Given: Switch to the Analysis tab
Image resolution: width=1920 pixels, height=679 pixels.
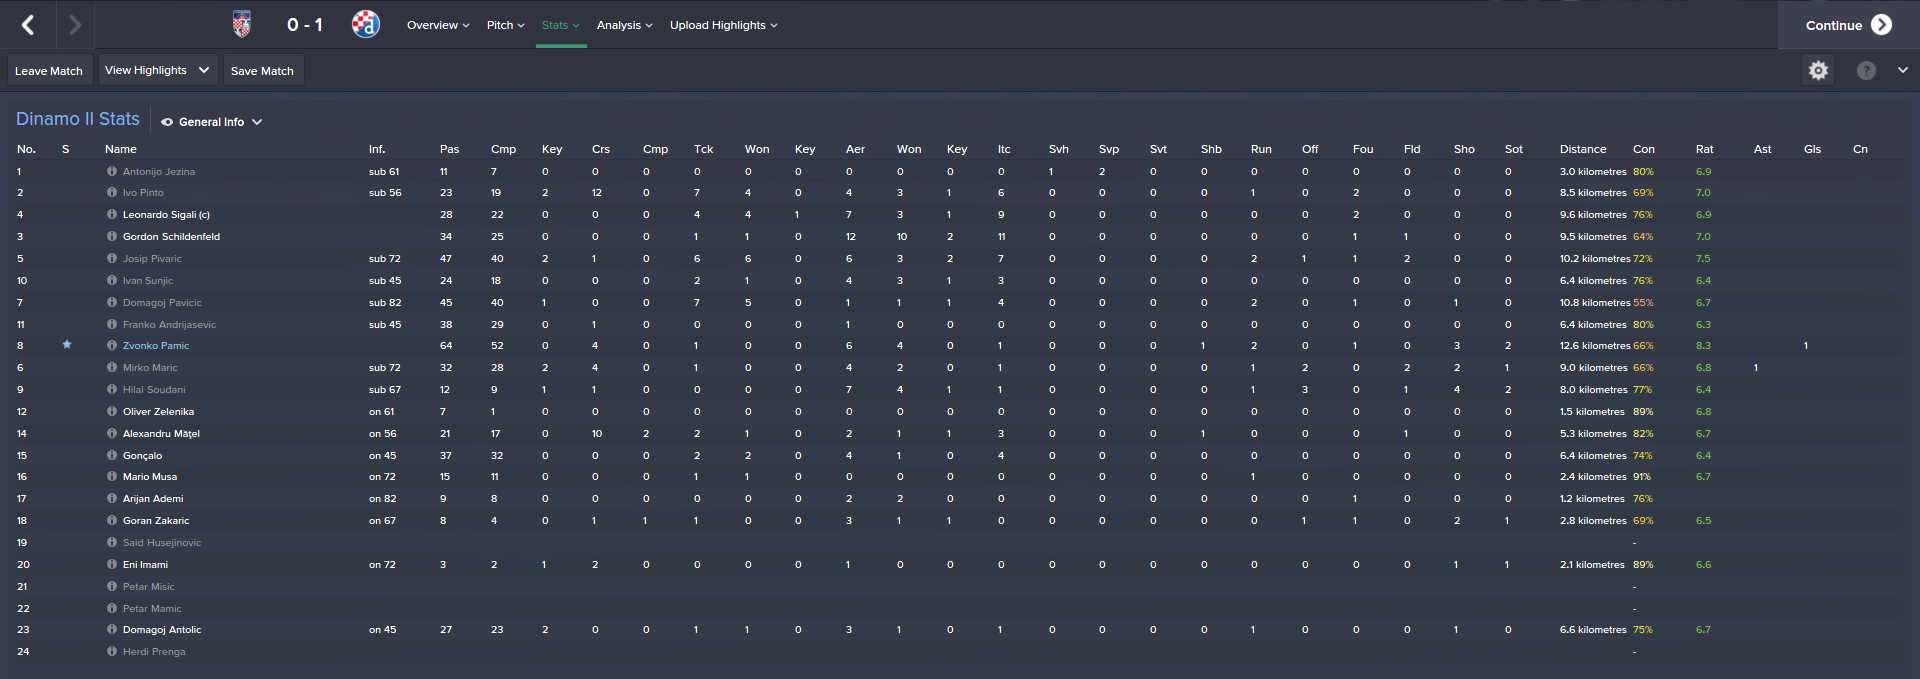Looking at the screenshot, I should coord(624,25).
